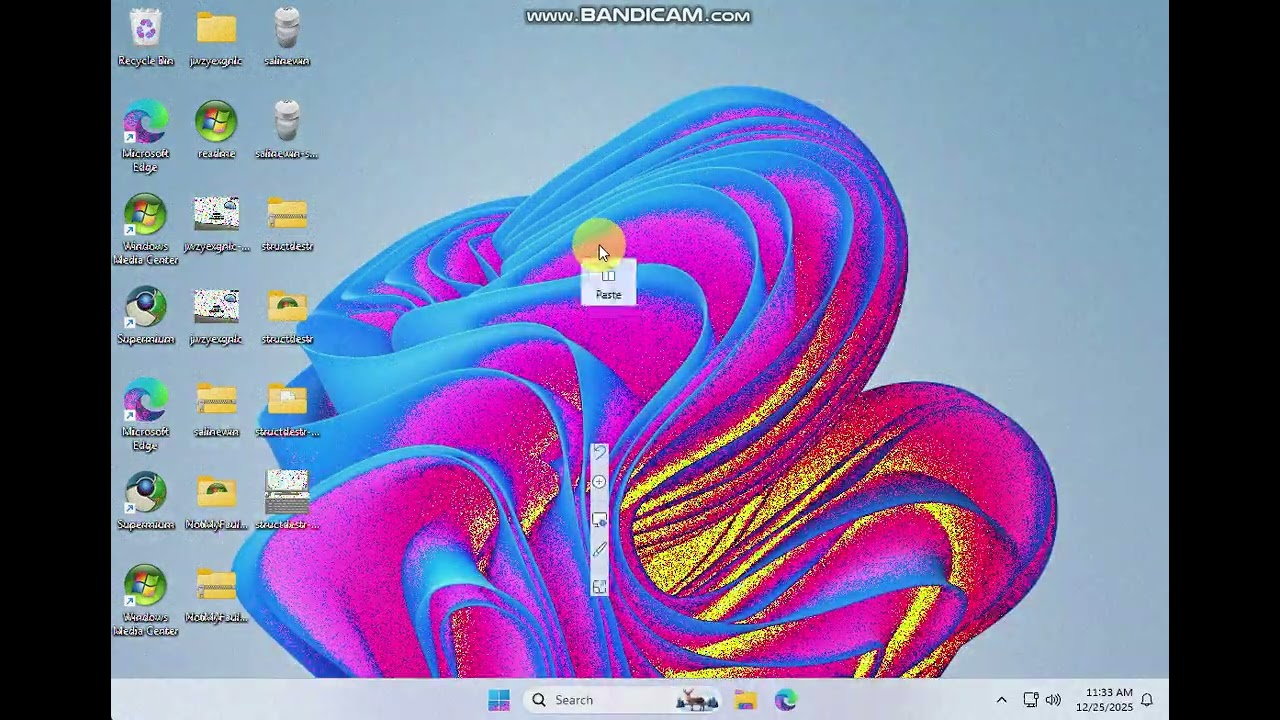Select the NotMyFaul... zipped folder

point(216,595)
